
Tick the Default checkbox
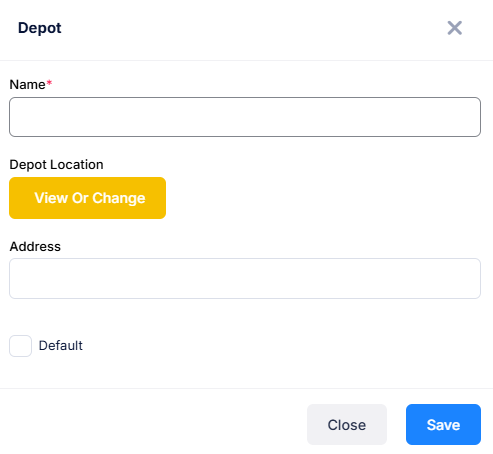pos(21,346)
